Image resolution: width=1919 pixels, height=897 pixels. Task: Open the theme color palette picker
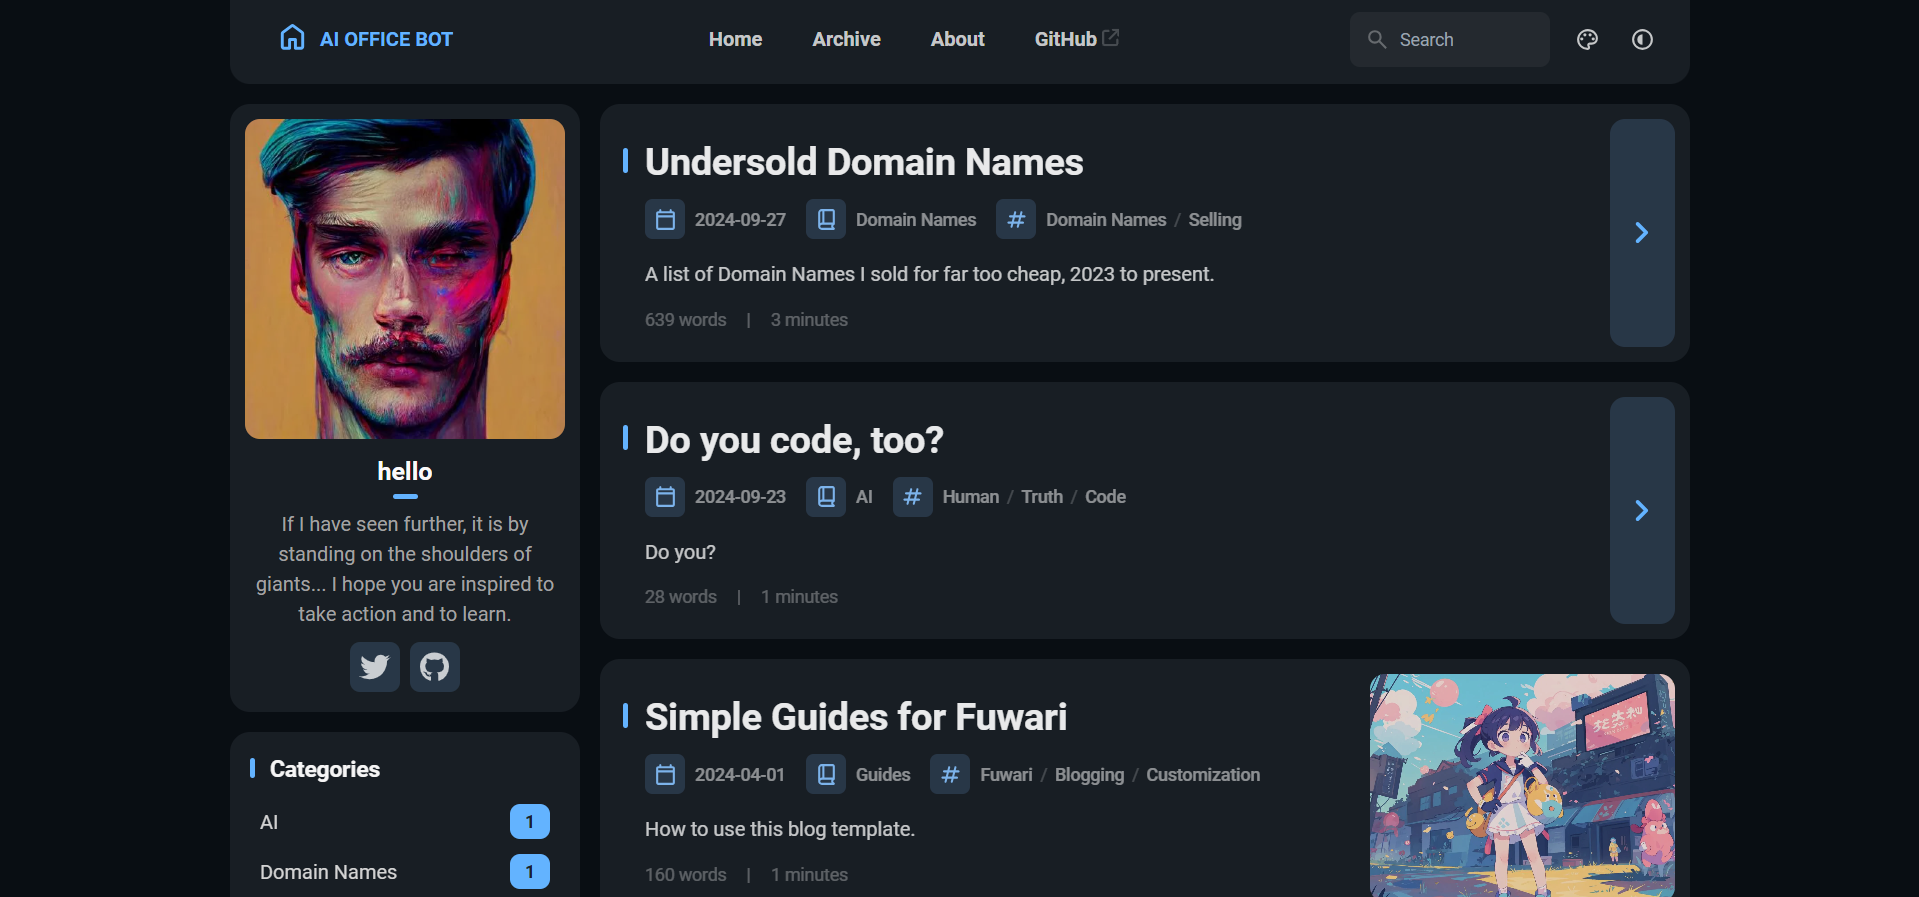(x=1587, y=40)
